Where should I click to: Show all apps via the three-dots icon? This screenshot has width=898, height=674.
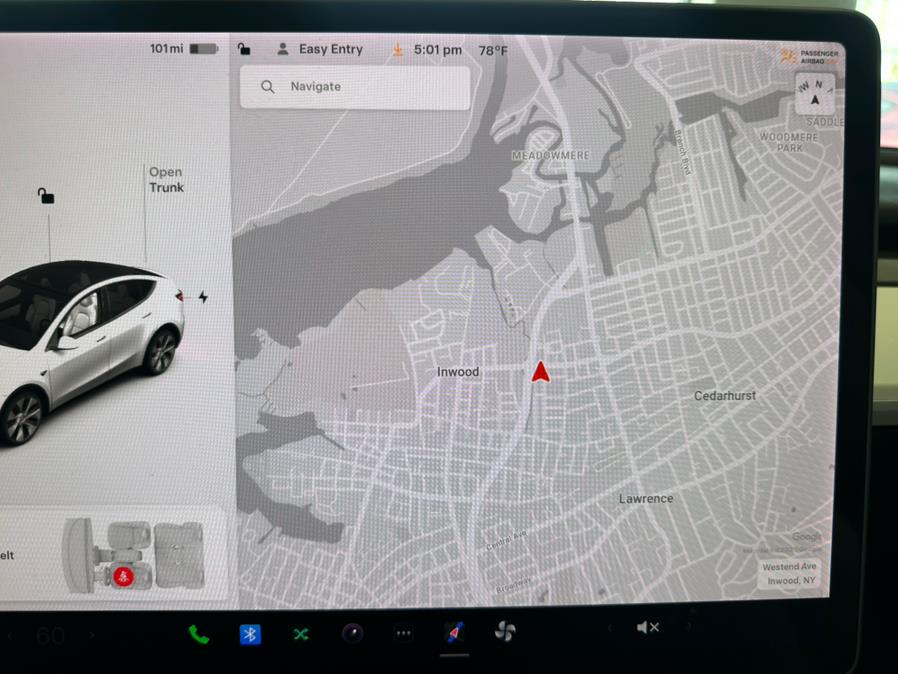point(403,633)
